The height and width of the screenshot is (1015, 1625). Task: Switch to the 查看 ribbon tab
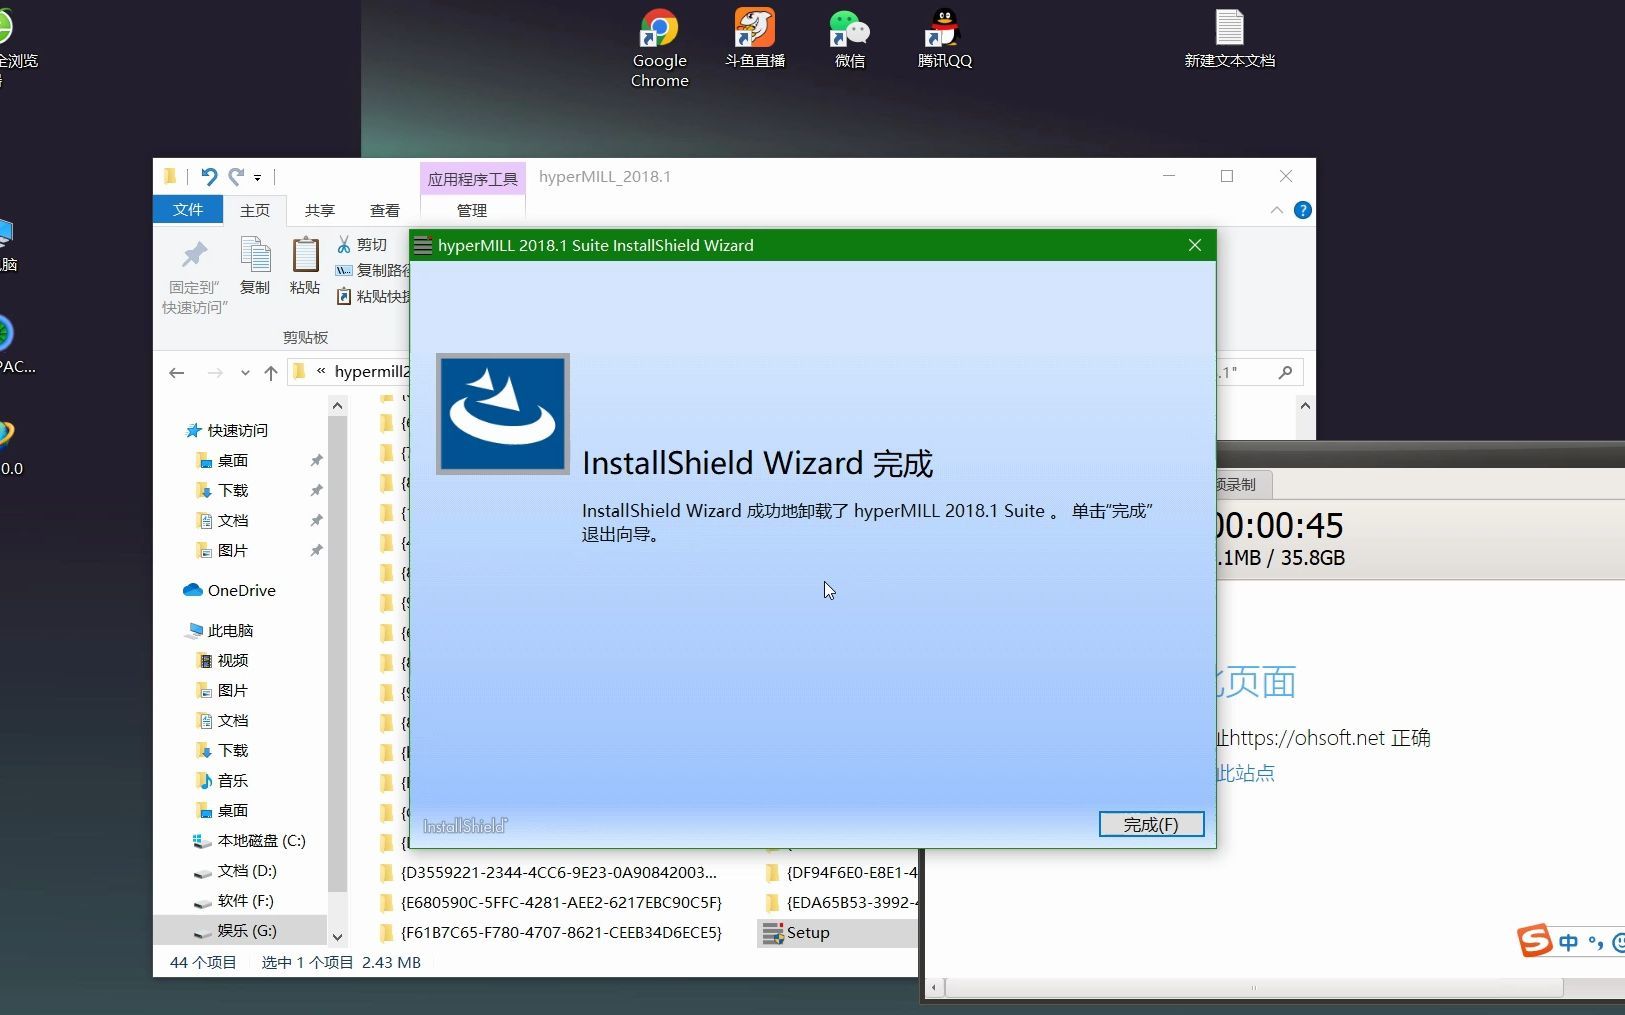[x=384, y=210]
